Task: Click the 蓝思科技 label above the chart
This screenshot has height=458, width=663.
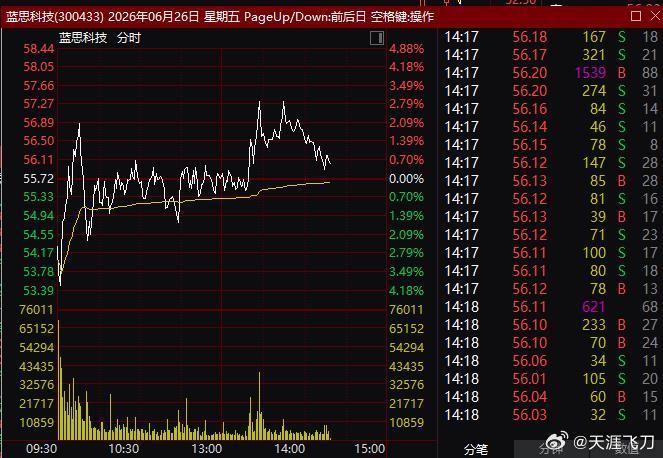Action: [x=83, y=38]
